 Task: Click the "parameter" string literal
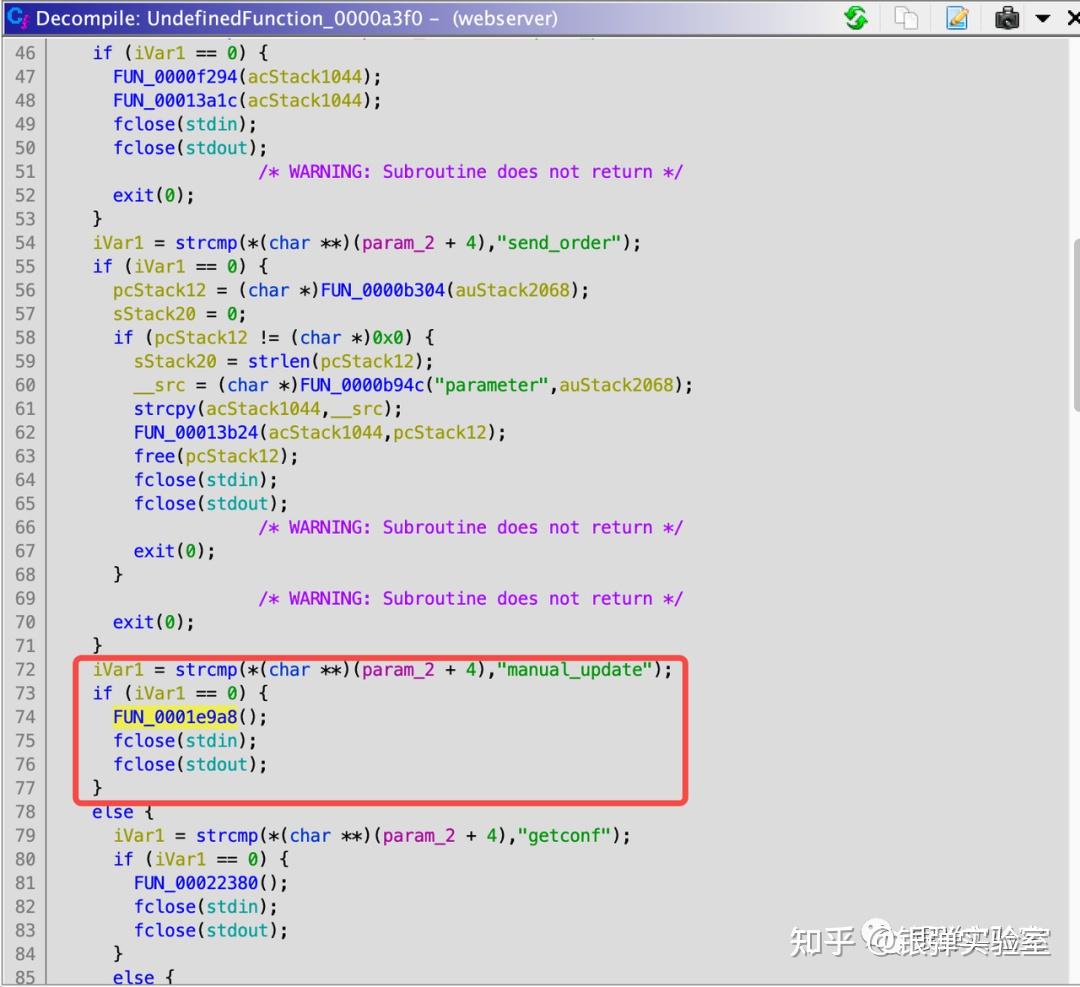click(491, 385)
